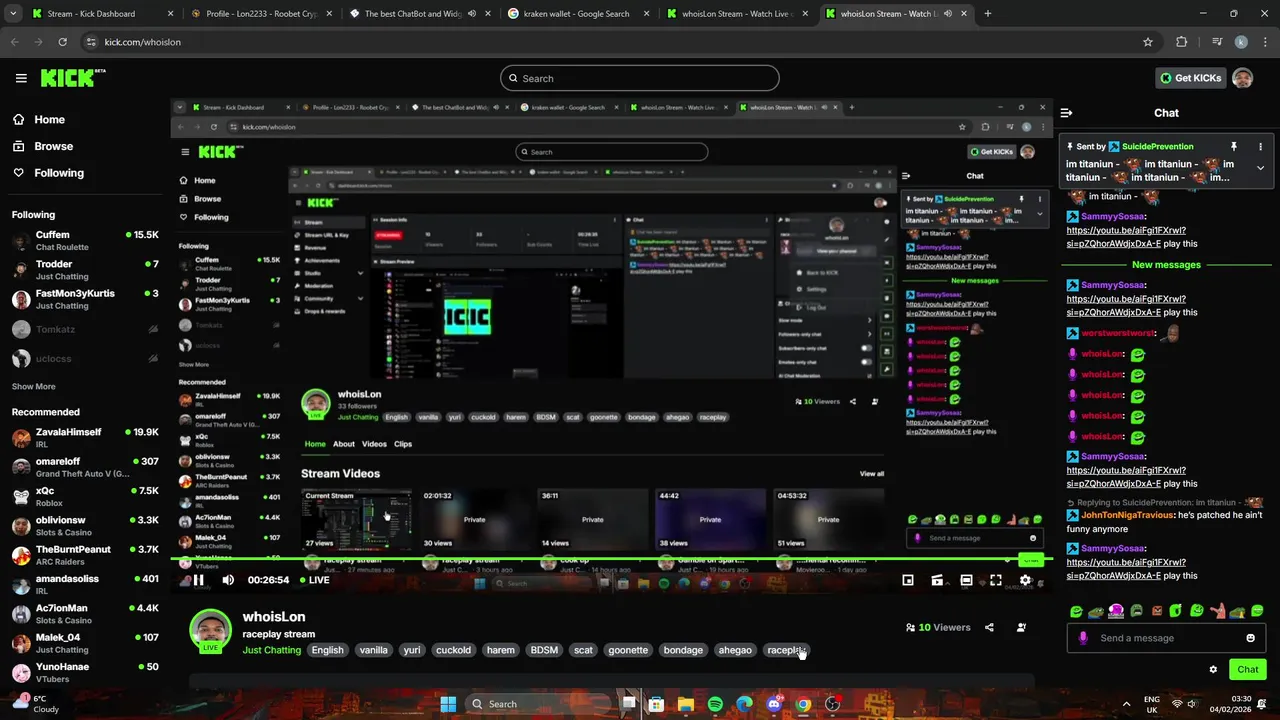The height and width of the screenshot is (720, 1280).
Task: Expand Show More under Following list
Action: [x=33, y=386]
